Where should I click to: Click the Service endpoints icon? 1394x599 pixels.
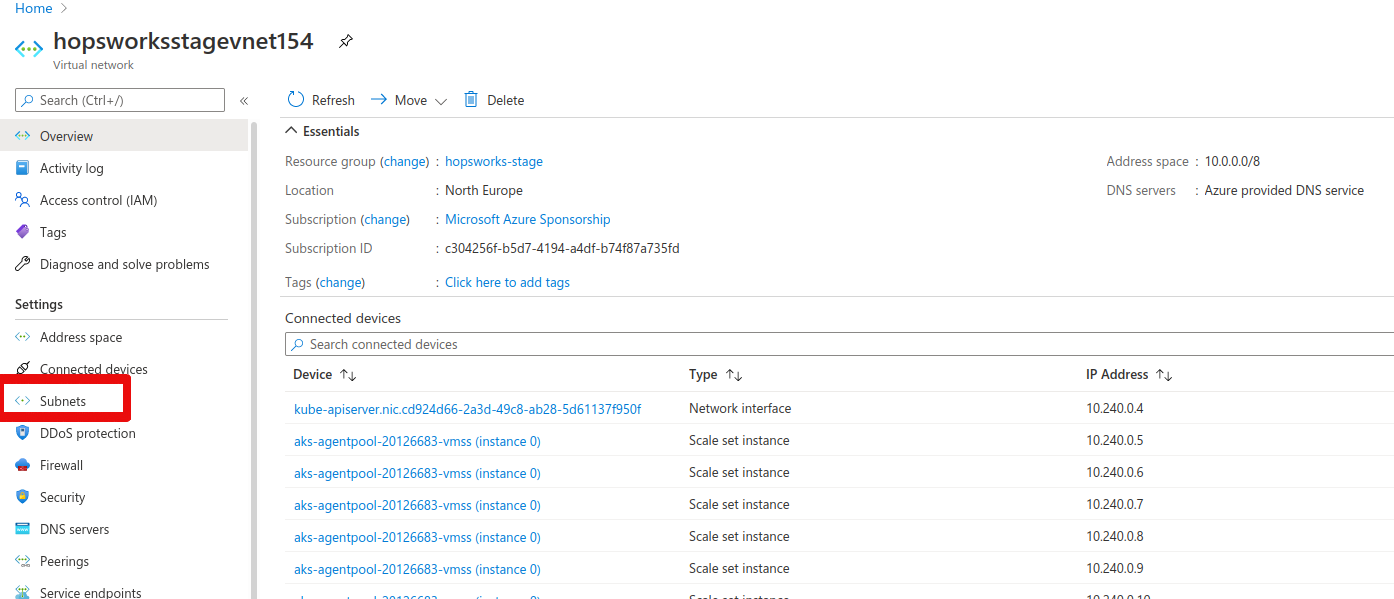click(x=23, y=593)
